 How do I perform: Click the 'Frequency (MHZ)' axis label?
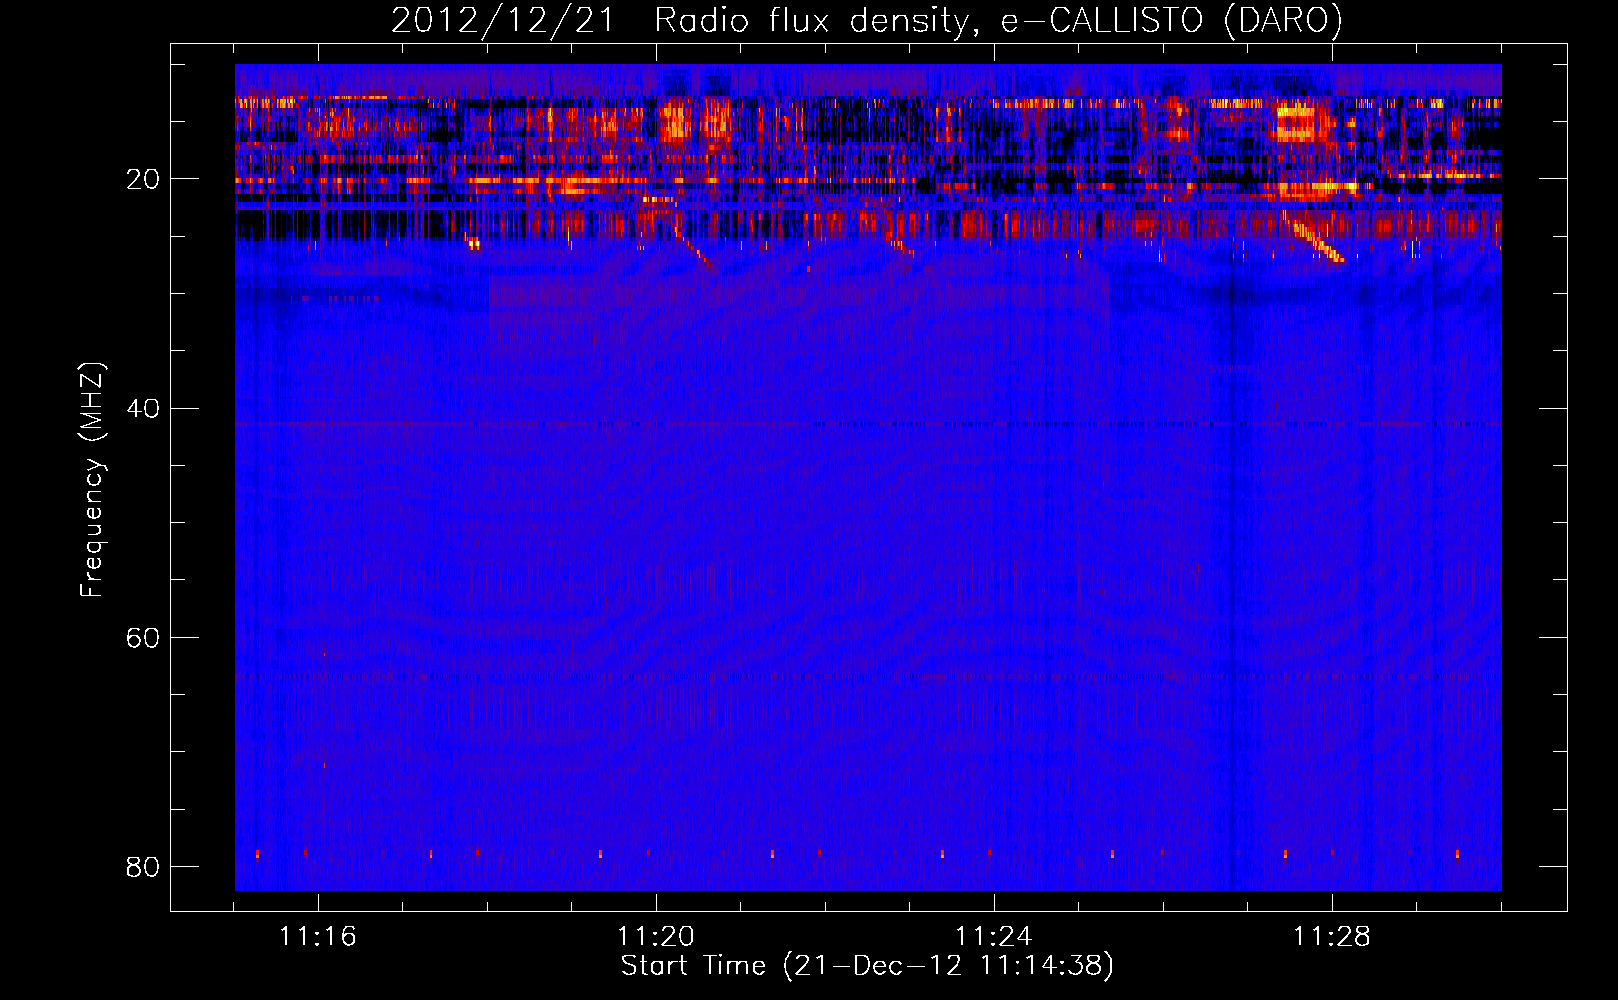(92, 480)
